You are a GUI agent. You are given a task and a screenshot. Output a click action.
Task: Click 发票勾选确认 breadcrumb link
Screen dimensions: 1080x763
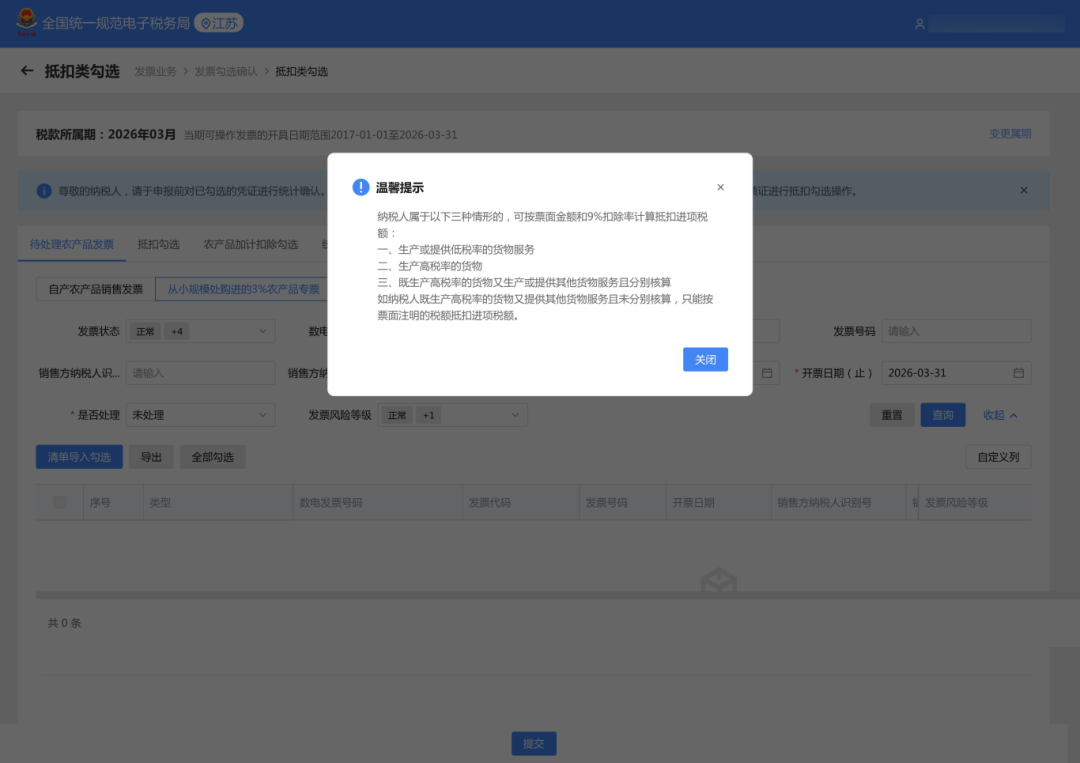tap(226, 72)
